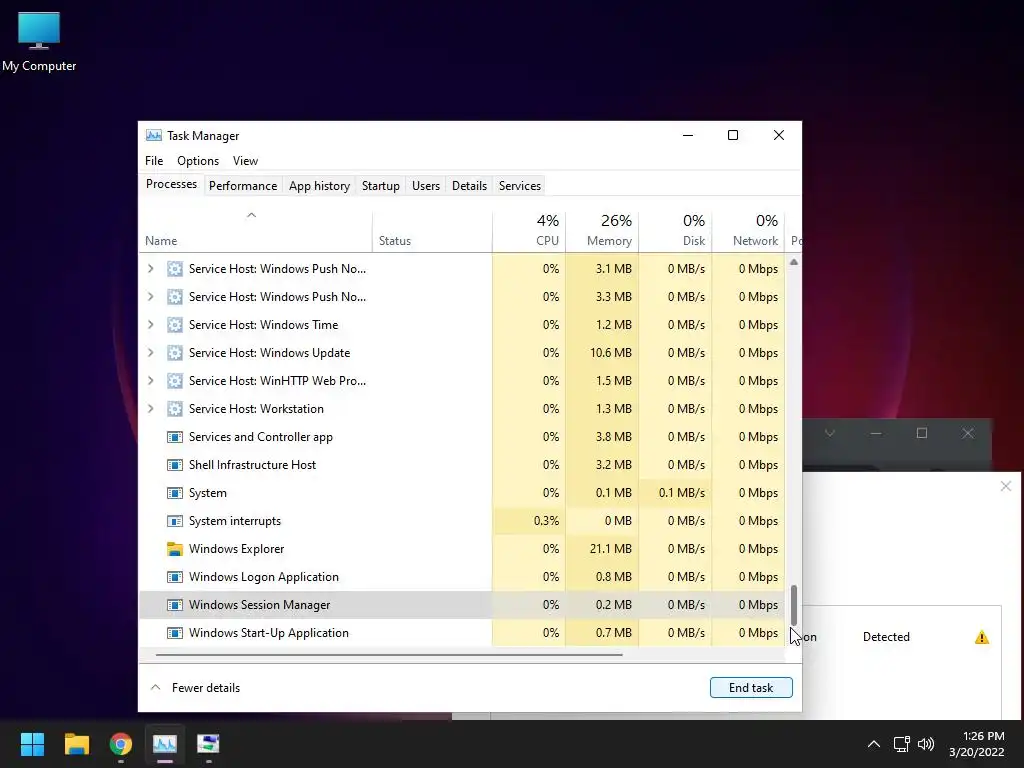Click the Windows Explorer folder icon
Viewport: 1024px width, 768px height.
pos(174,549)
